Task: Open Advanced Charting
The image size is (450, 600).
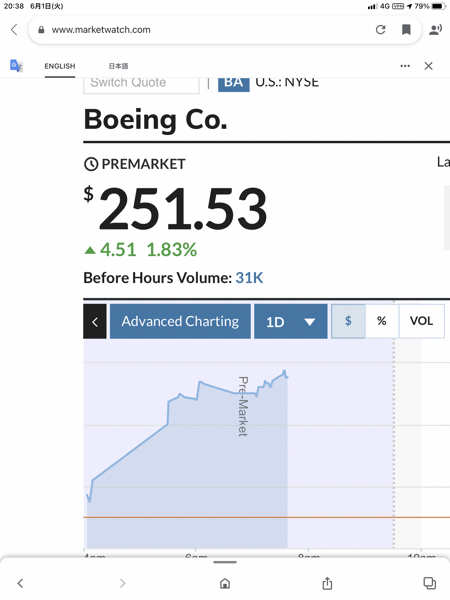Action: tap(180, 321)
